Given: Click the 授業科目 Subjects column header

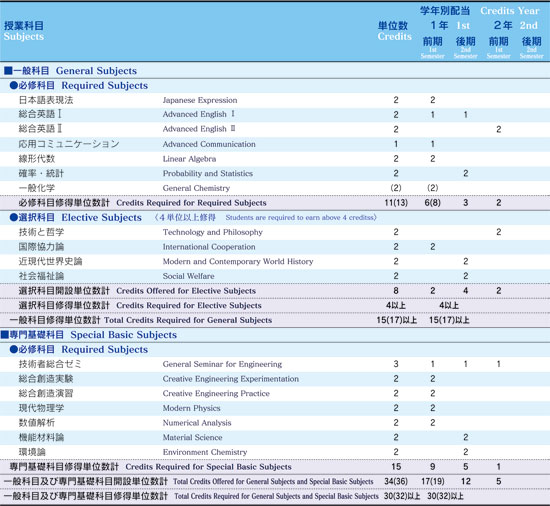Looking at the screenshot, I should coord(24,31).
